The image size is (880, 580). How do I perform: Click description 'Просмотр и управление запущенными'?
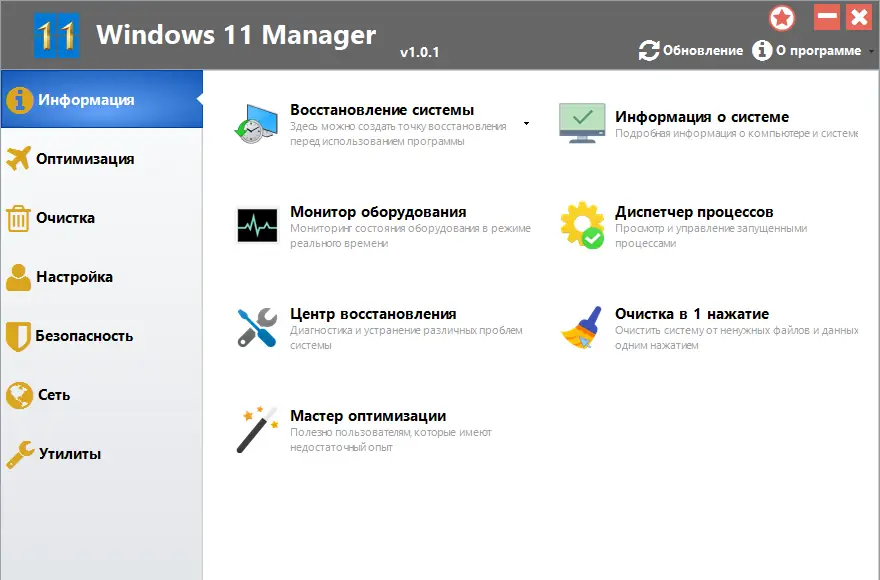pos(711,229)
